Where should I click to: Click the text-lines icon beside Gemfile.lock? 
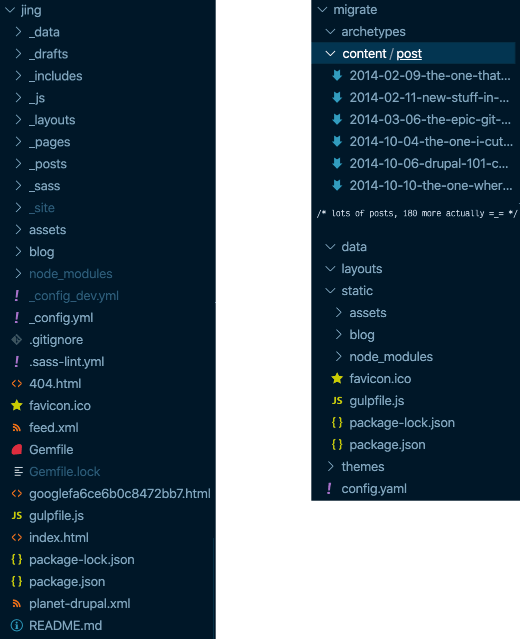pyautogui.click(x=18, y=472)
